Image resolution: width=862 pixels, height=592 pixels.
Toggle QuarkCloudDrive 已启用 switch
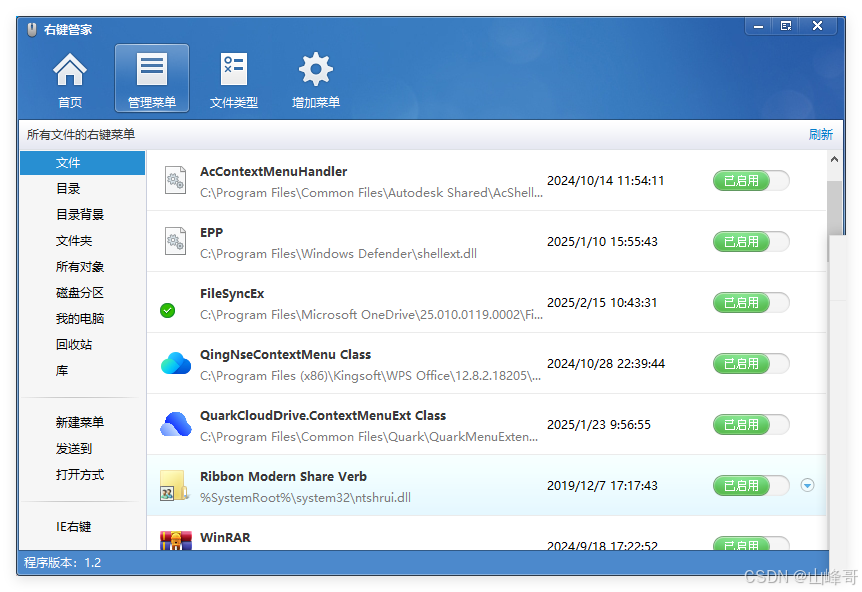pos(751,424)
